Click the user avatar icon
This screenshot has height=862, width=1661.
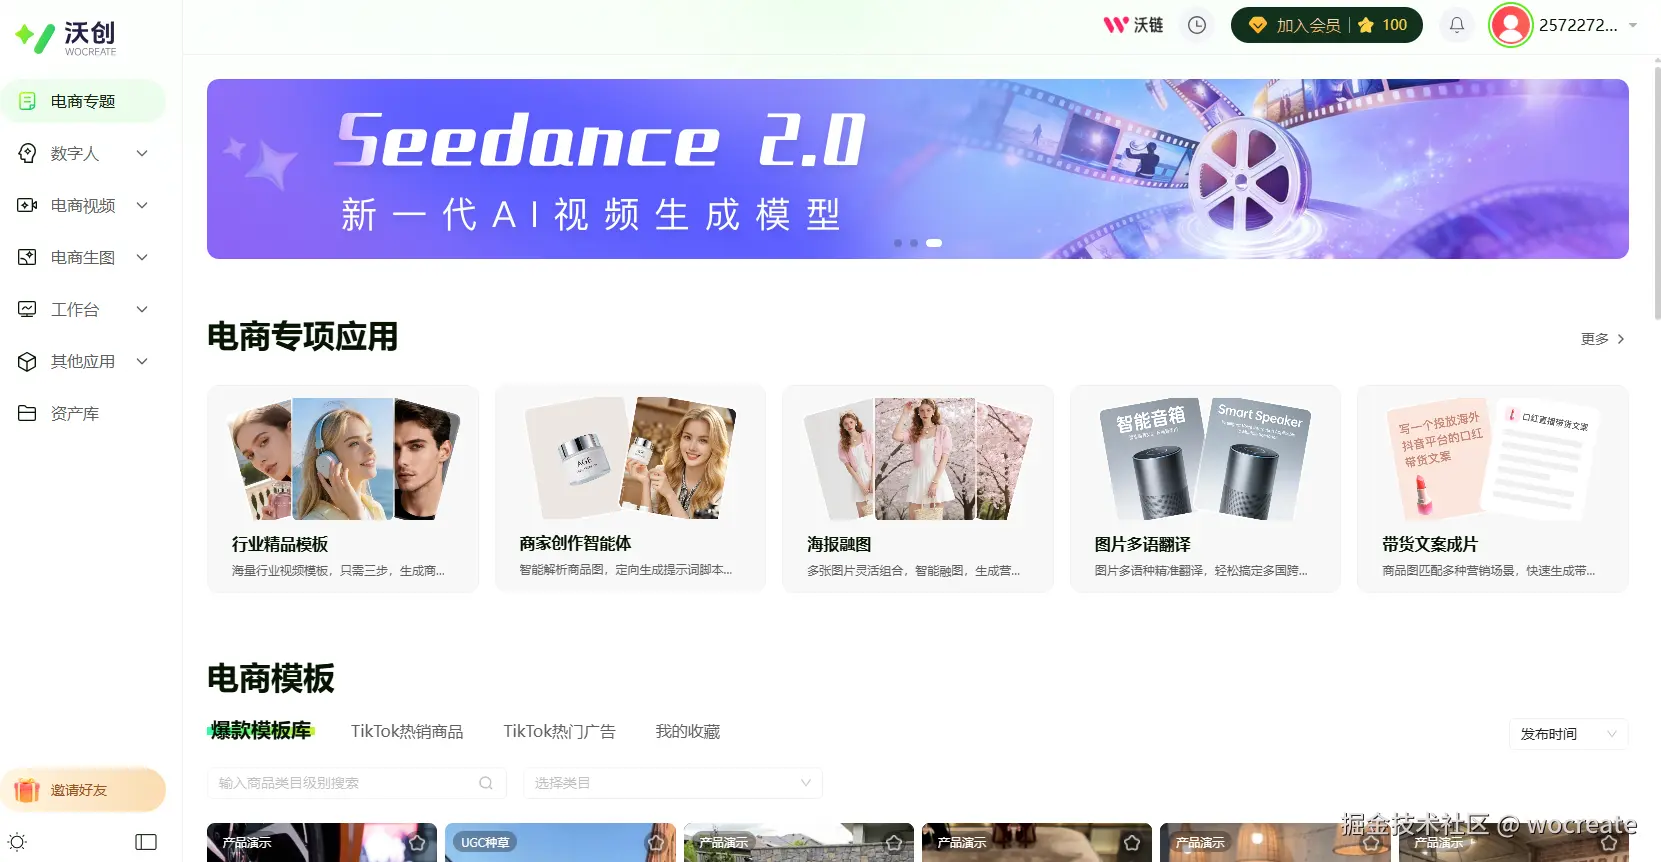coord(1511,25)
